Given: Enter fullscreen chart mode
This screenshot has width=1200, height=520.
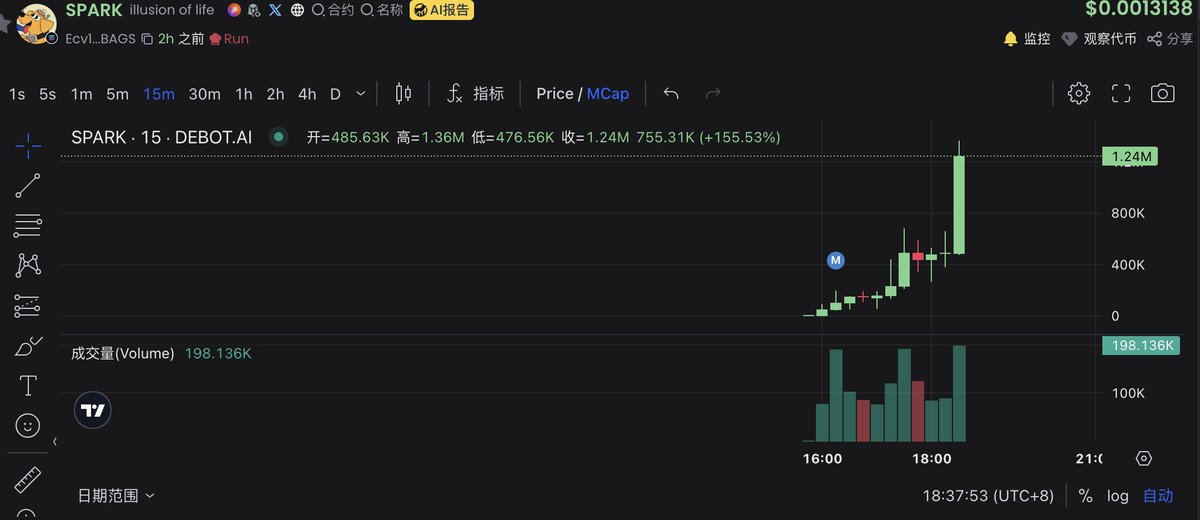Looking at the screenshot, I should [x=1121, y=93].
